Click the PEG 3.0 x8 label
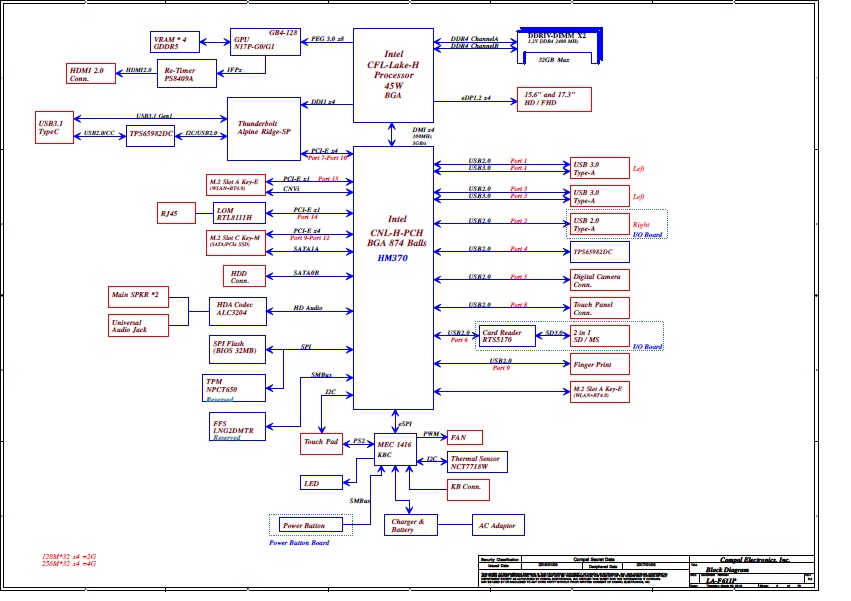The height and width of the screenshot is (601, 851). [327, 39]
